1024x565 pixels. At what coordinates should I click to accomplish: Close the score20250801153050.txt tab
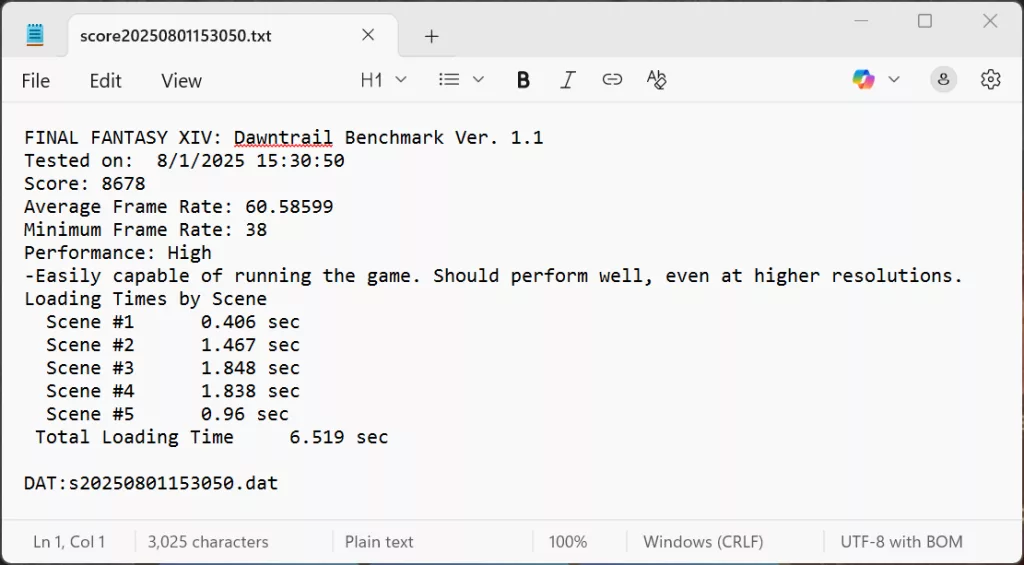tap(368, 35)
